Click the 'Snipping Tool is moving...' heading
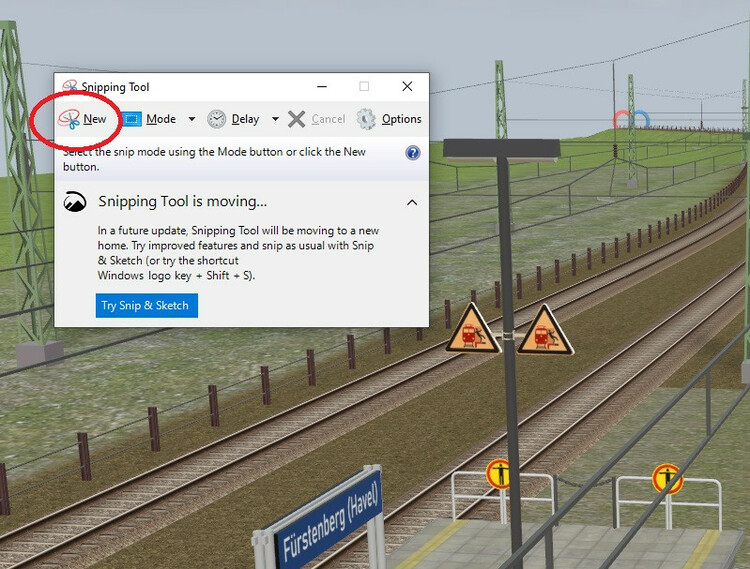This screenshot has height=569, width=750. pyautogui.click(x=183, y=202)
